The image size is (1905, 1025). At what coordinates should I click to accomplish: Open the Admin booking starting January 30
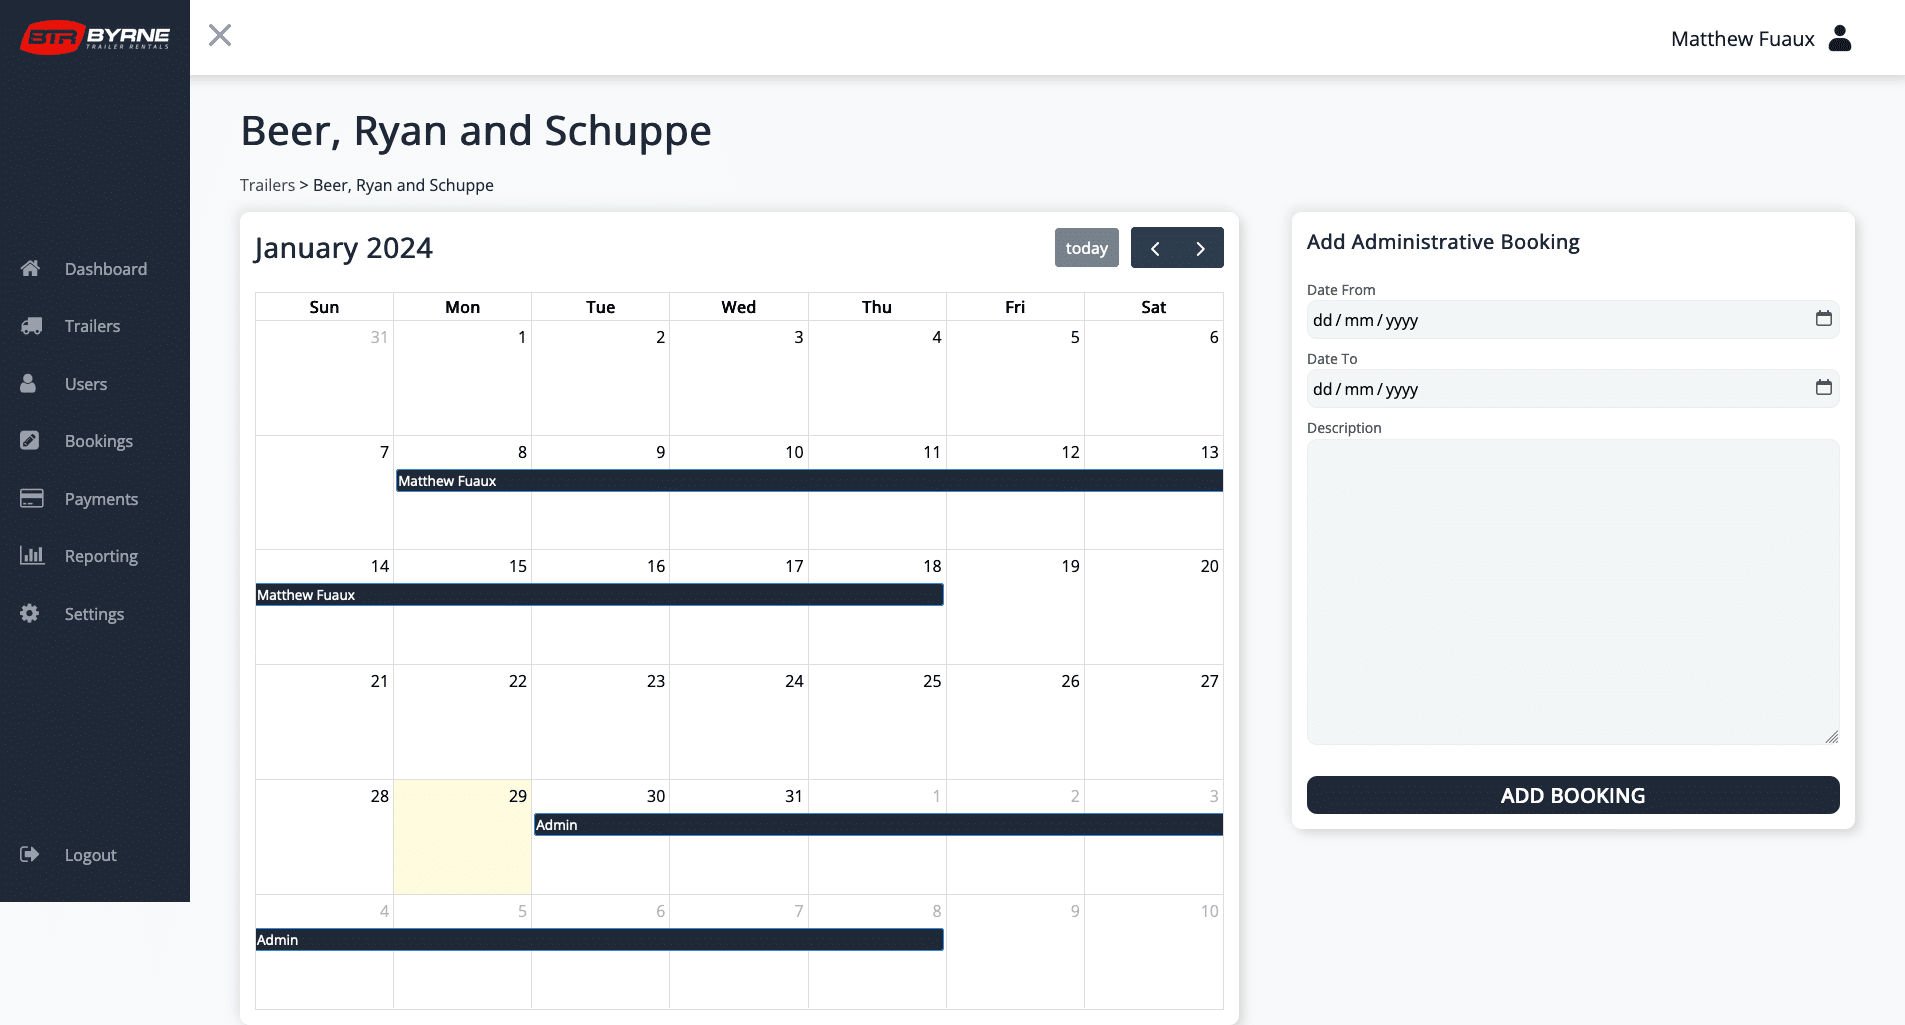[877, 825]
